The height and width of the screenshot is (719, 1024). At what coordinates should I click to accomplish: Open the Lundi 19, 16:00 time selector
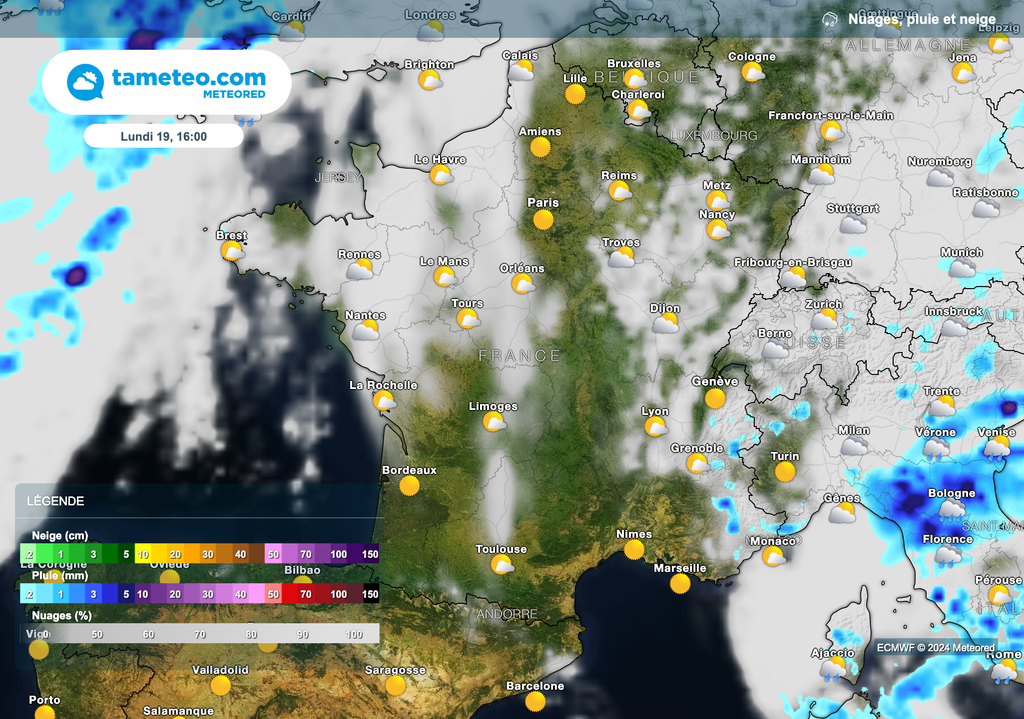[x=162, y=136]
